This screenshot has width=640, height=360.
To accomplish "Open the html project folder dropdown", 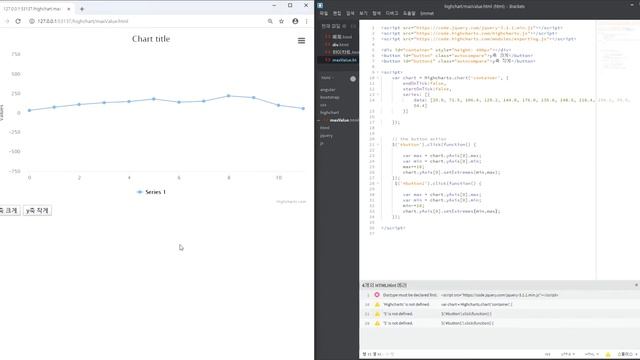I will (x=327, y=78).
